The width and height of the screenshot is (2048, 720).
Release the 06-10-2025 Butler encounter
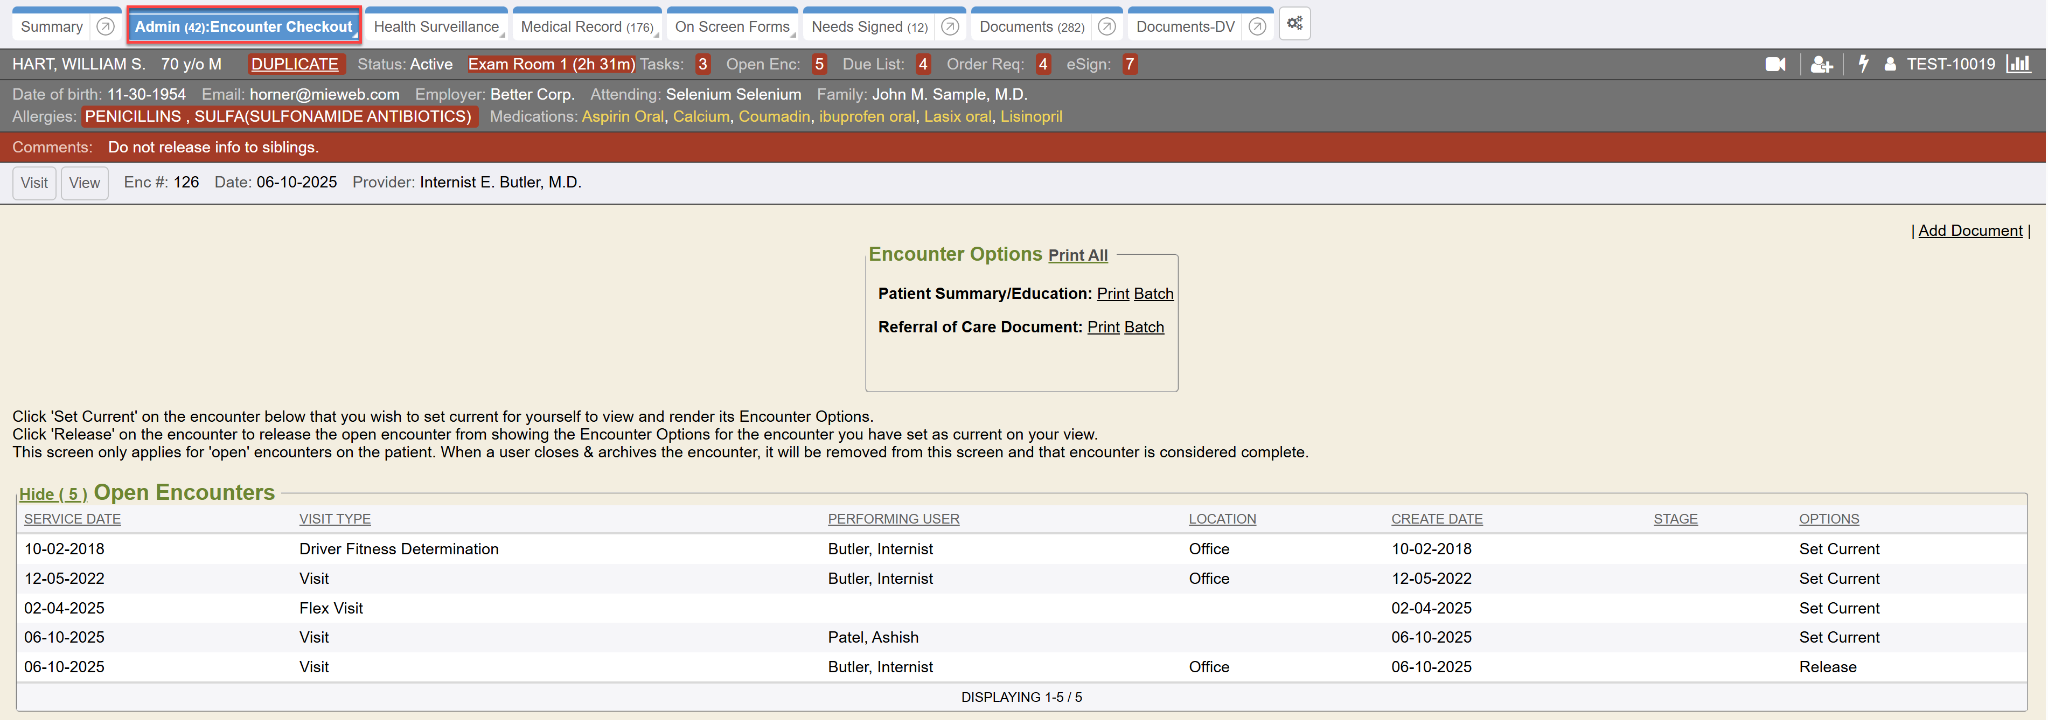(x=1827, y=667)
